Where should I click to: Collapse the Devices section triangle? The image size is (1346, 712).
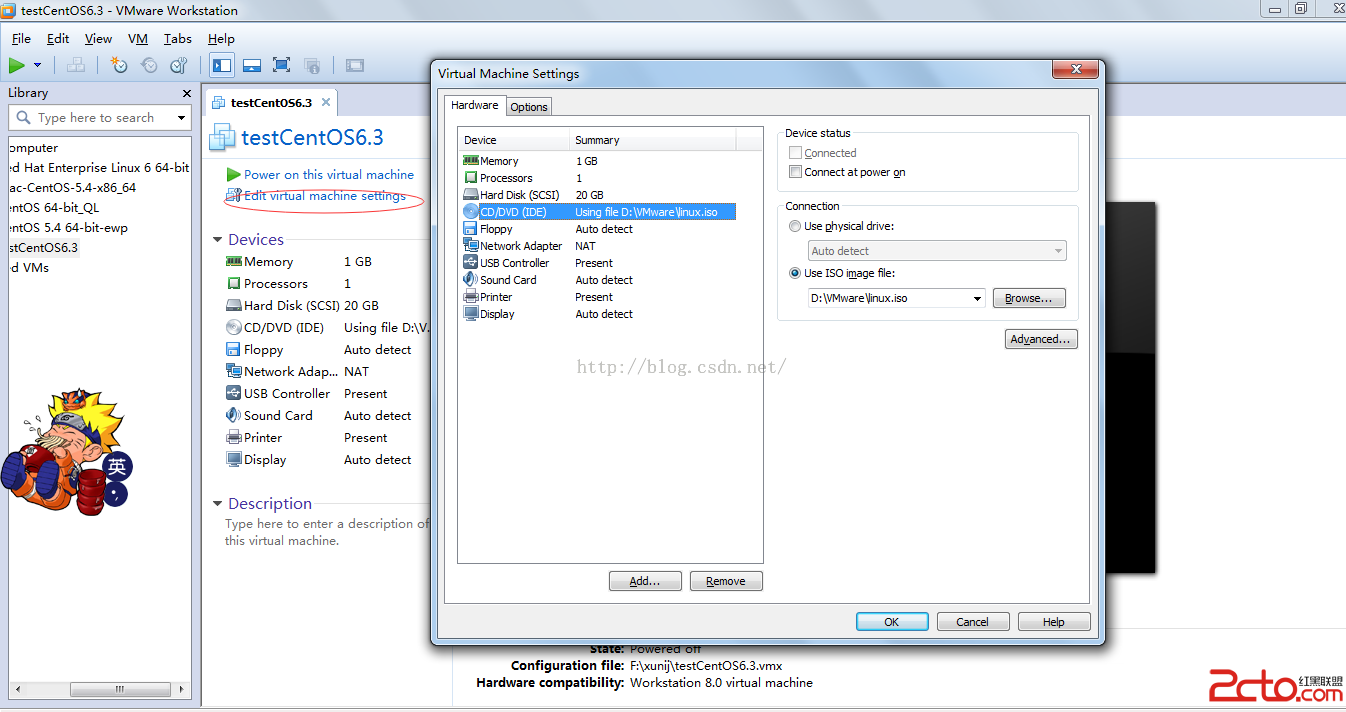click(x=218, y=240)
